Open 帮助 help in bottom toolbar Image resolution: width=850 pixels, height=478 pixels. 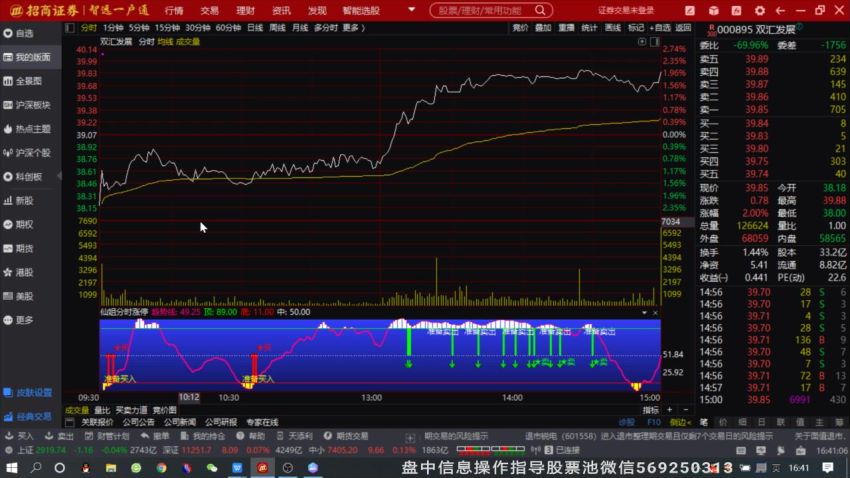251,436
